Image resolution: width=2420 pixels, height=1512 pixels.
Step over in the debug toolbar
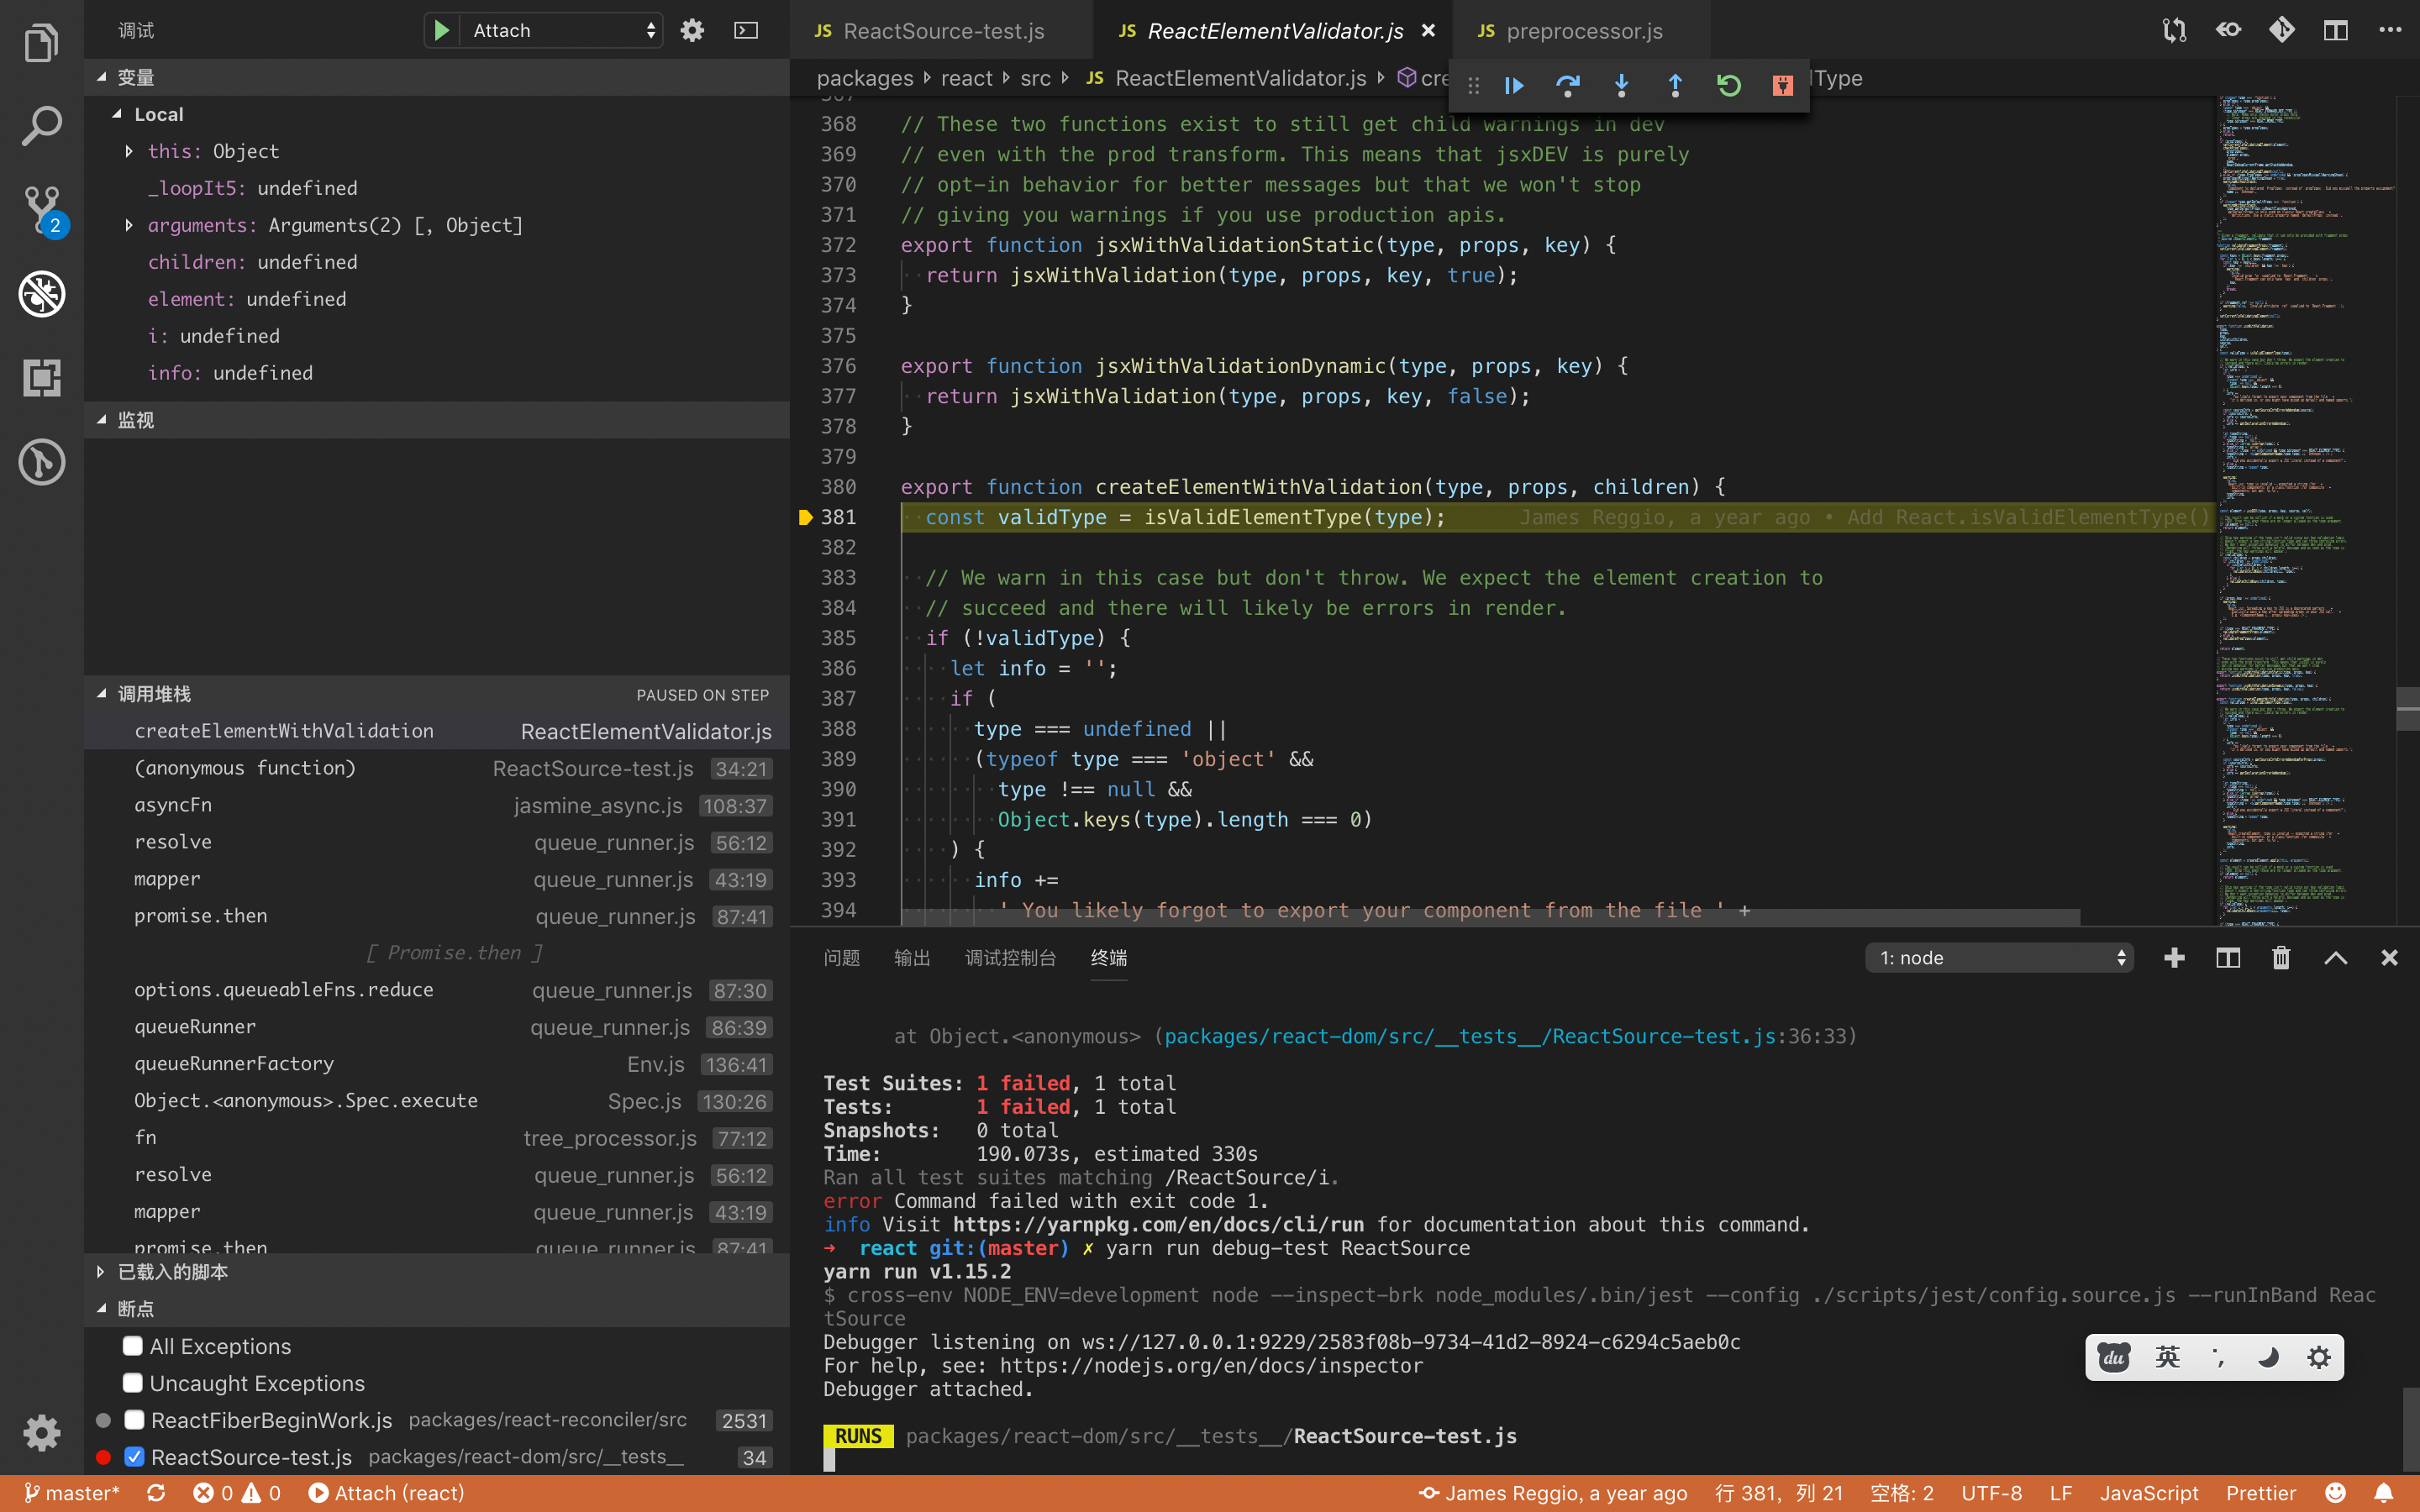coord(1567,86)
